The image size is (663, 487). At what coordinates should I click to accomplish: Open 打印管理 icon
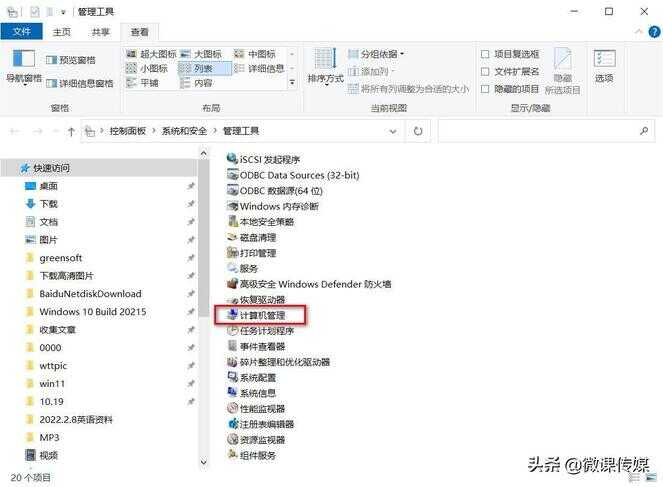(232, 252)
